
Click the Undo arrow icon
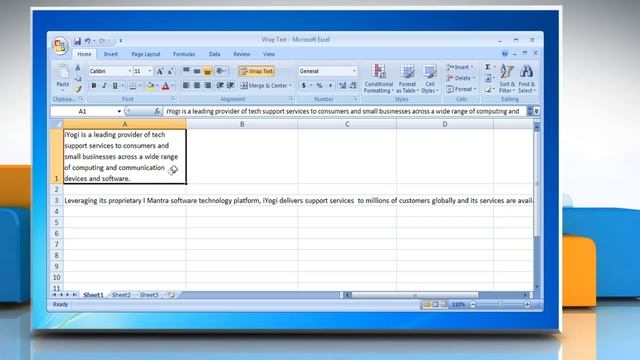[x=87, y=41]
